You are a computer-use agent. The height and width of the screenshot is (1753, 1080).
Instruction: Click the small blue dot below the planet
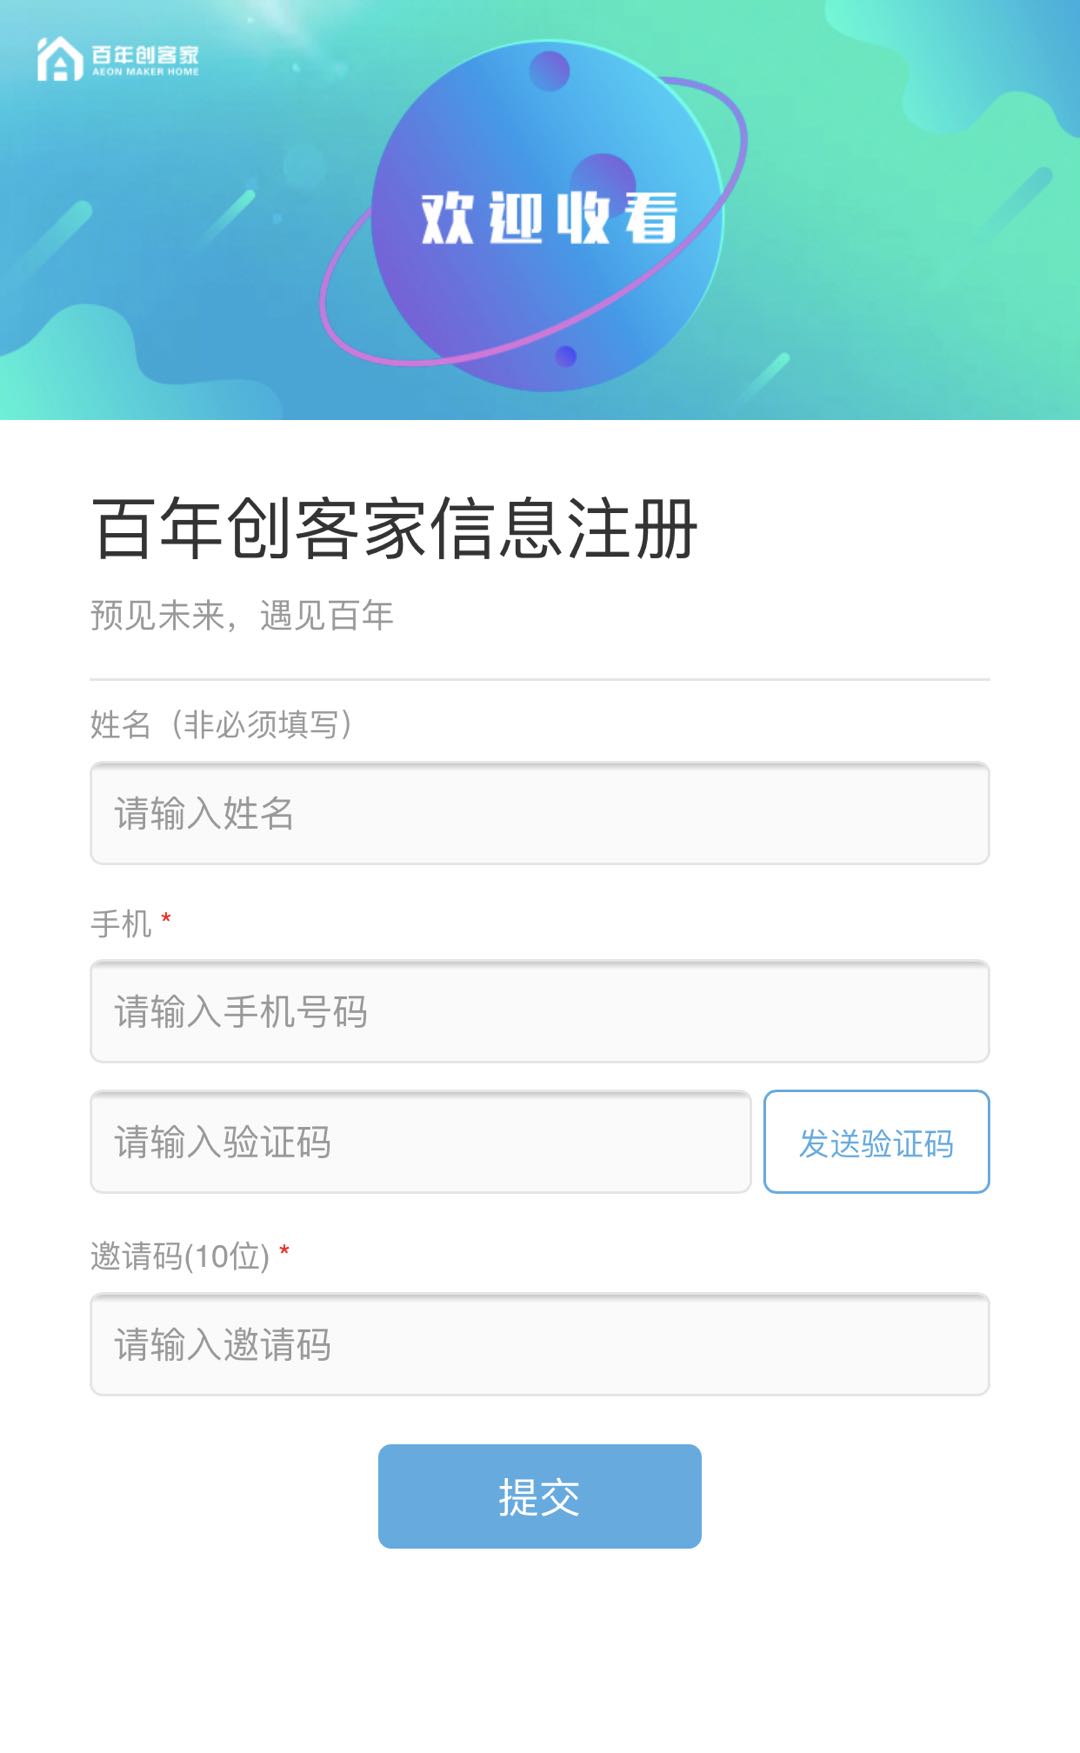(x=566, y=356)
